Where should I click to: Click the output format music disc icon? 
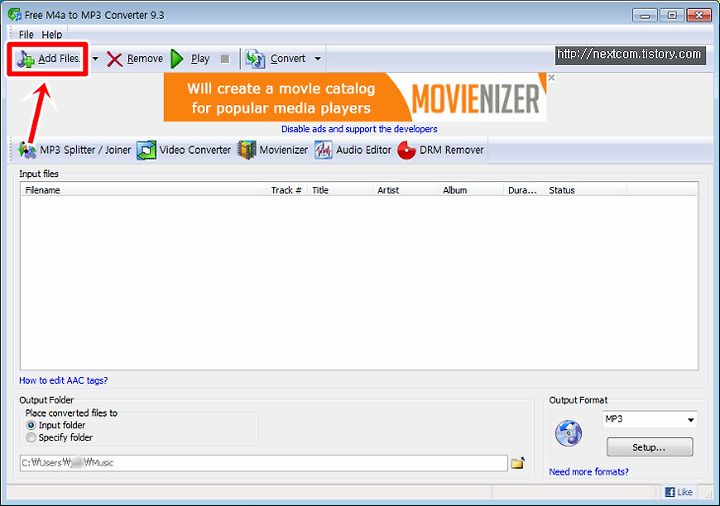point(568,433)
